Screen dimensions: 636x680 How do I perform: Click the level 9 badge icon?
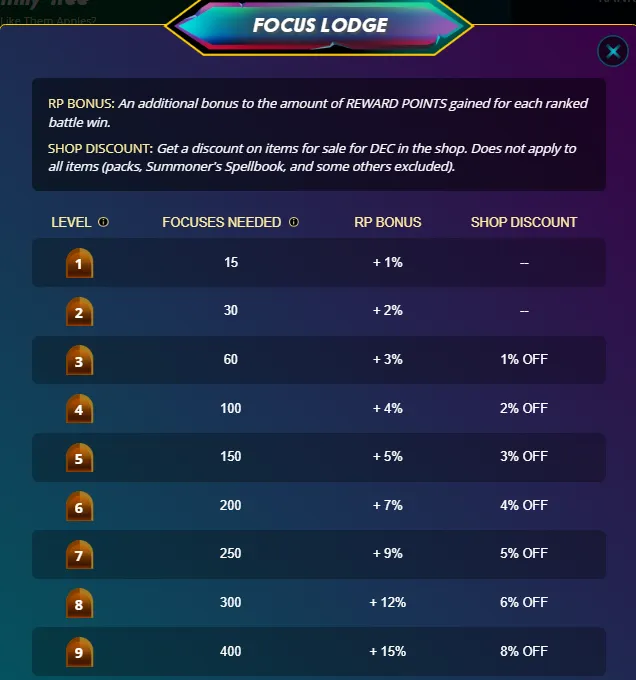click(x=79, y=652)
